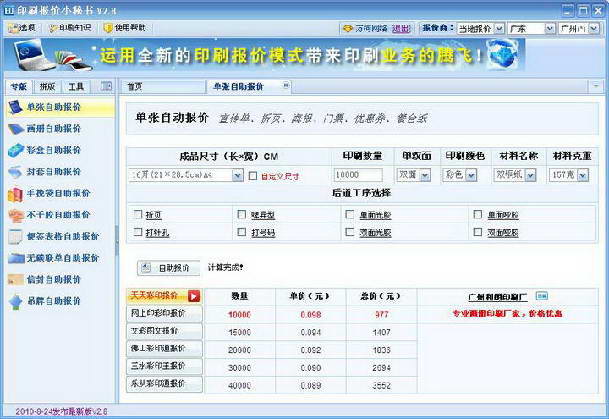
Task: Click the 印刷知识 toolbar icon
Action: [x=53, y=28]
